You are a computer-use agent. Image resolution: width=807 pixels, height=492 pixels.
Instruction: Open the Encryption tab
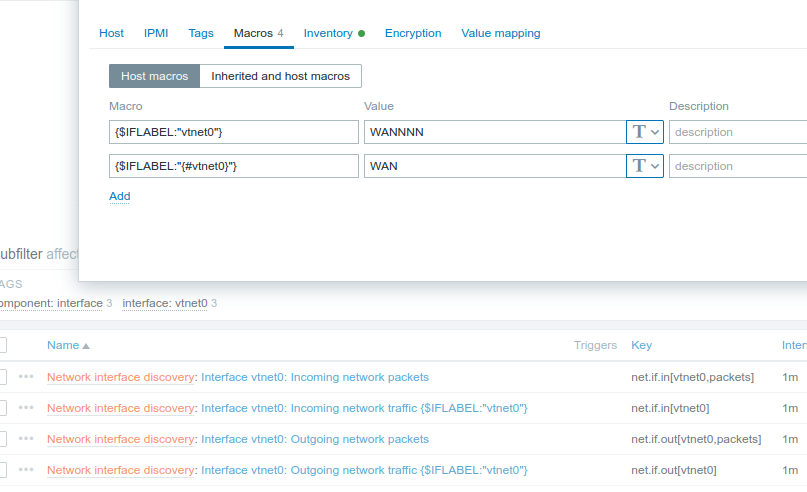pos(413,33)
